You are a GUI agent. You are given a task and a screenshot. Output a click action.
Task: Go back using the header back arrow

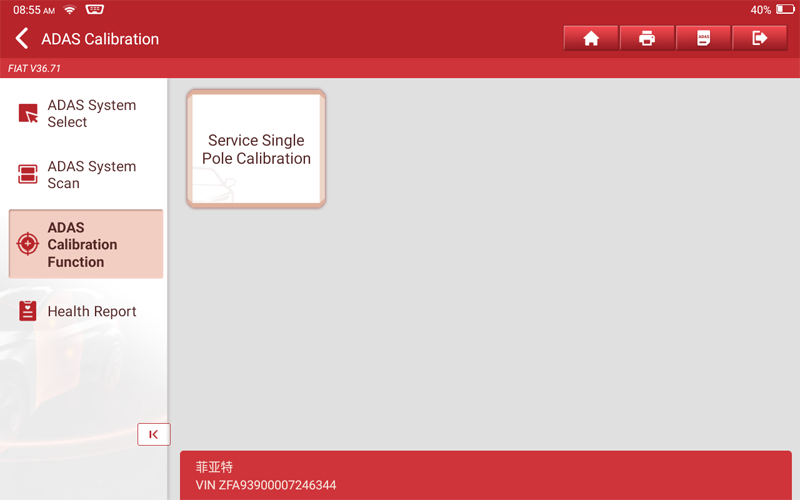(x=22, y=39)
